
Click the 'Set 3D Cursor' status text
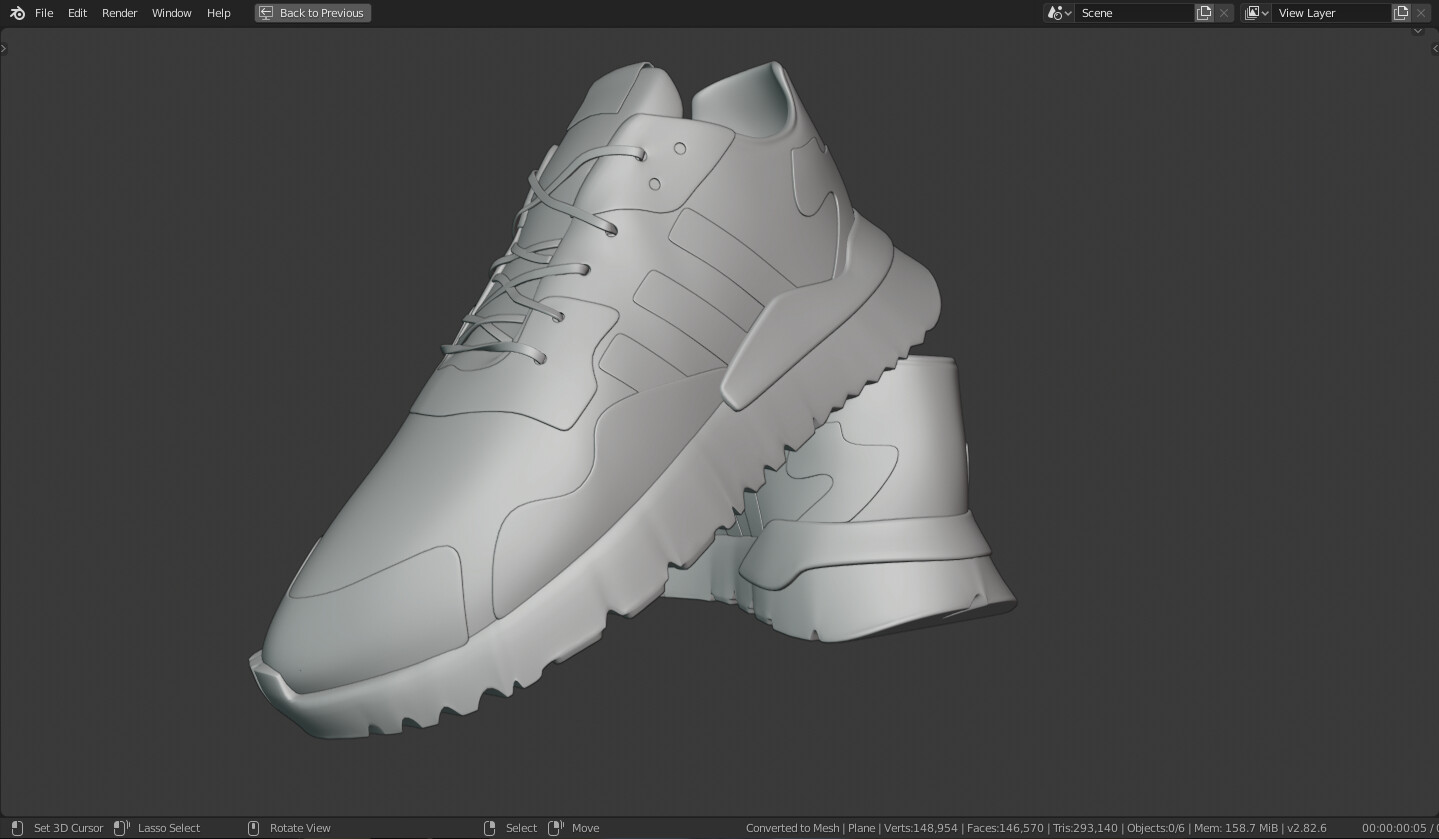pos(68,828)
